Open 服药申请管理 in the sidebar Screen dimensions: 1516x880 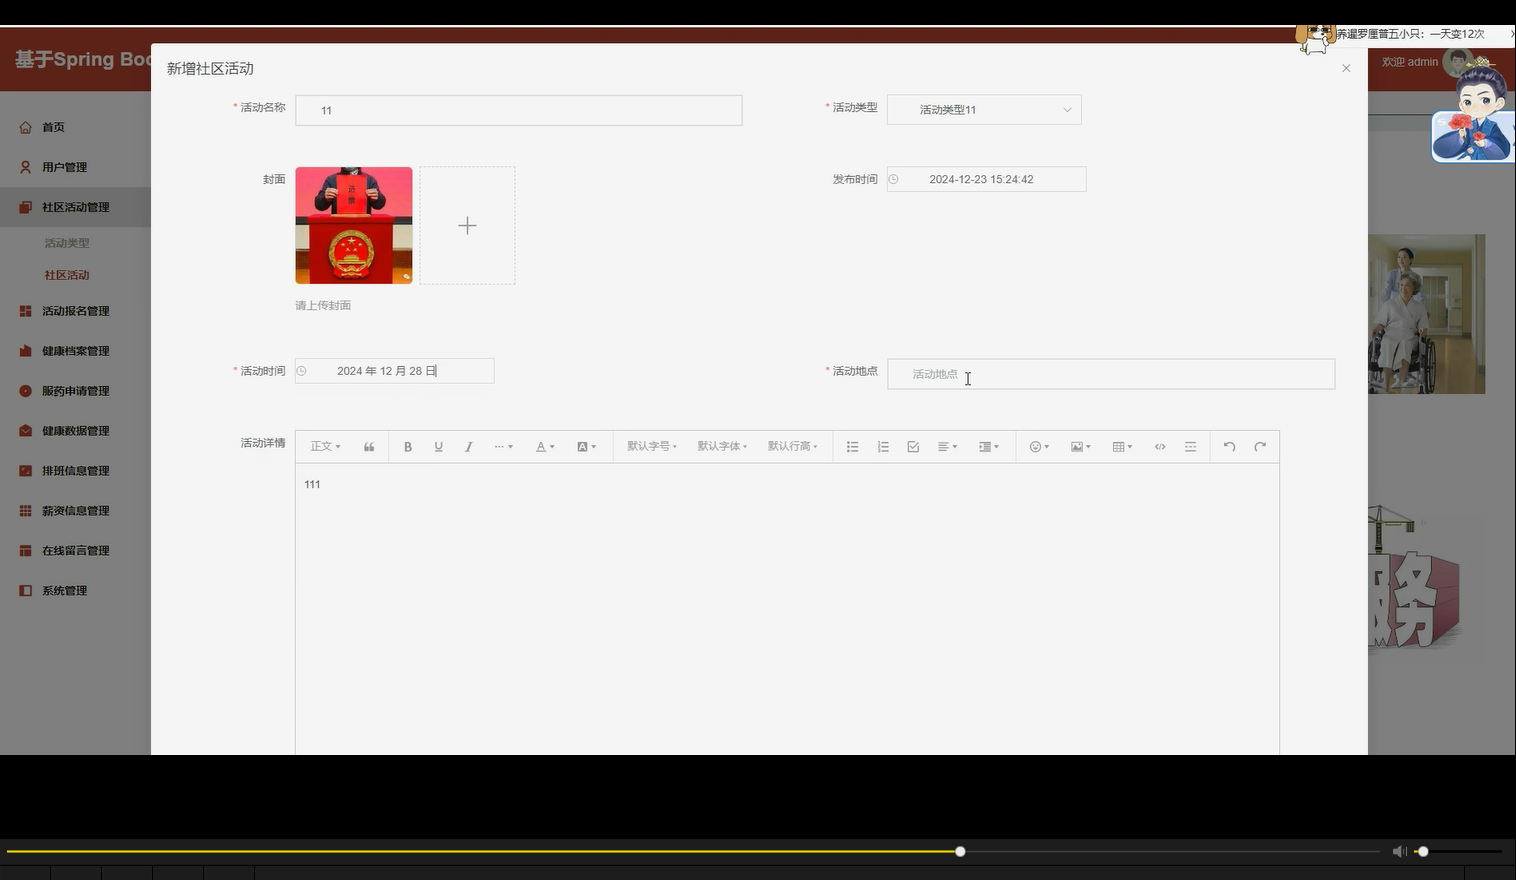click(75, 391)
